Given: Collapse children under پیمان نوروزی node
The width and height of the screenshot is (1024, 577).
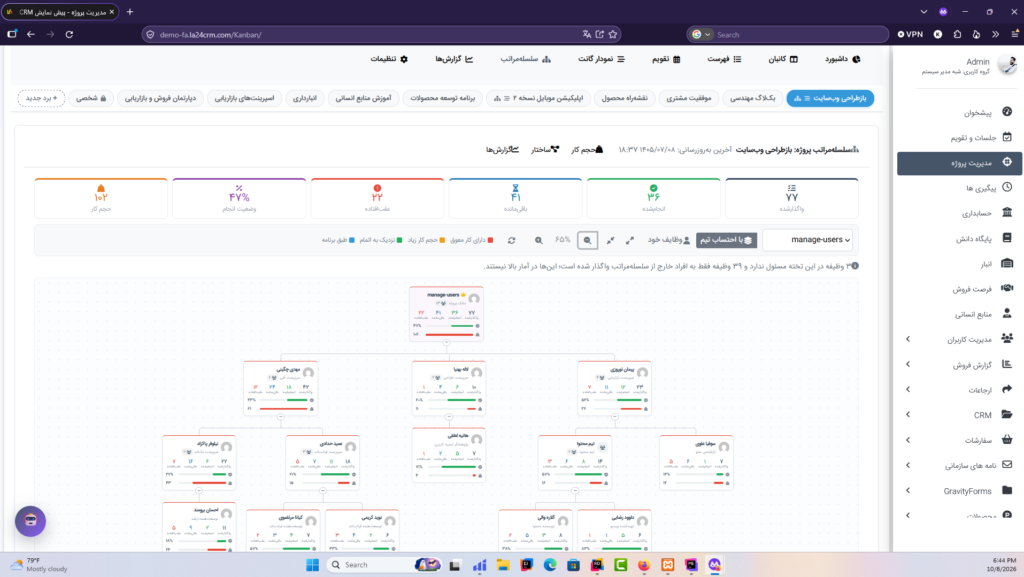Looking at the screenshot, I should [x=615, y=416].
